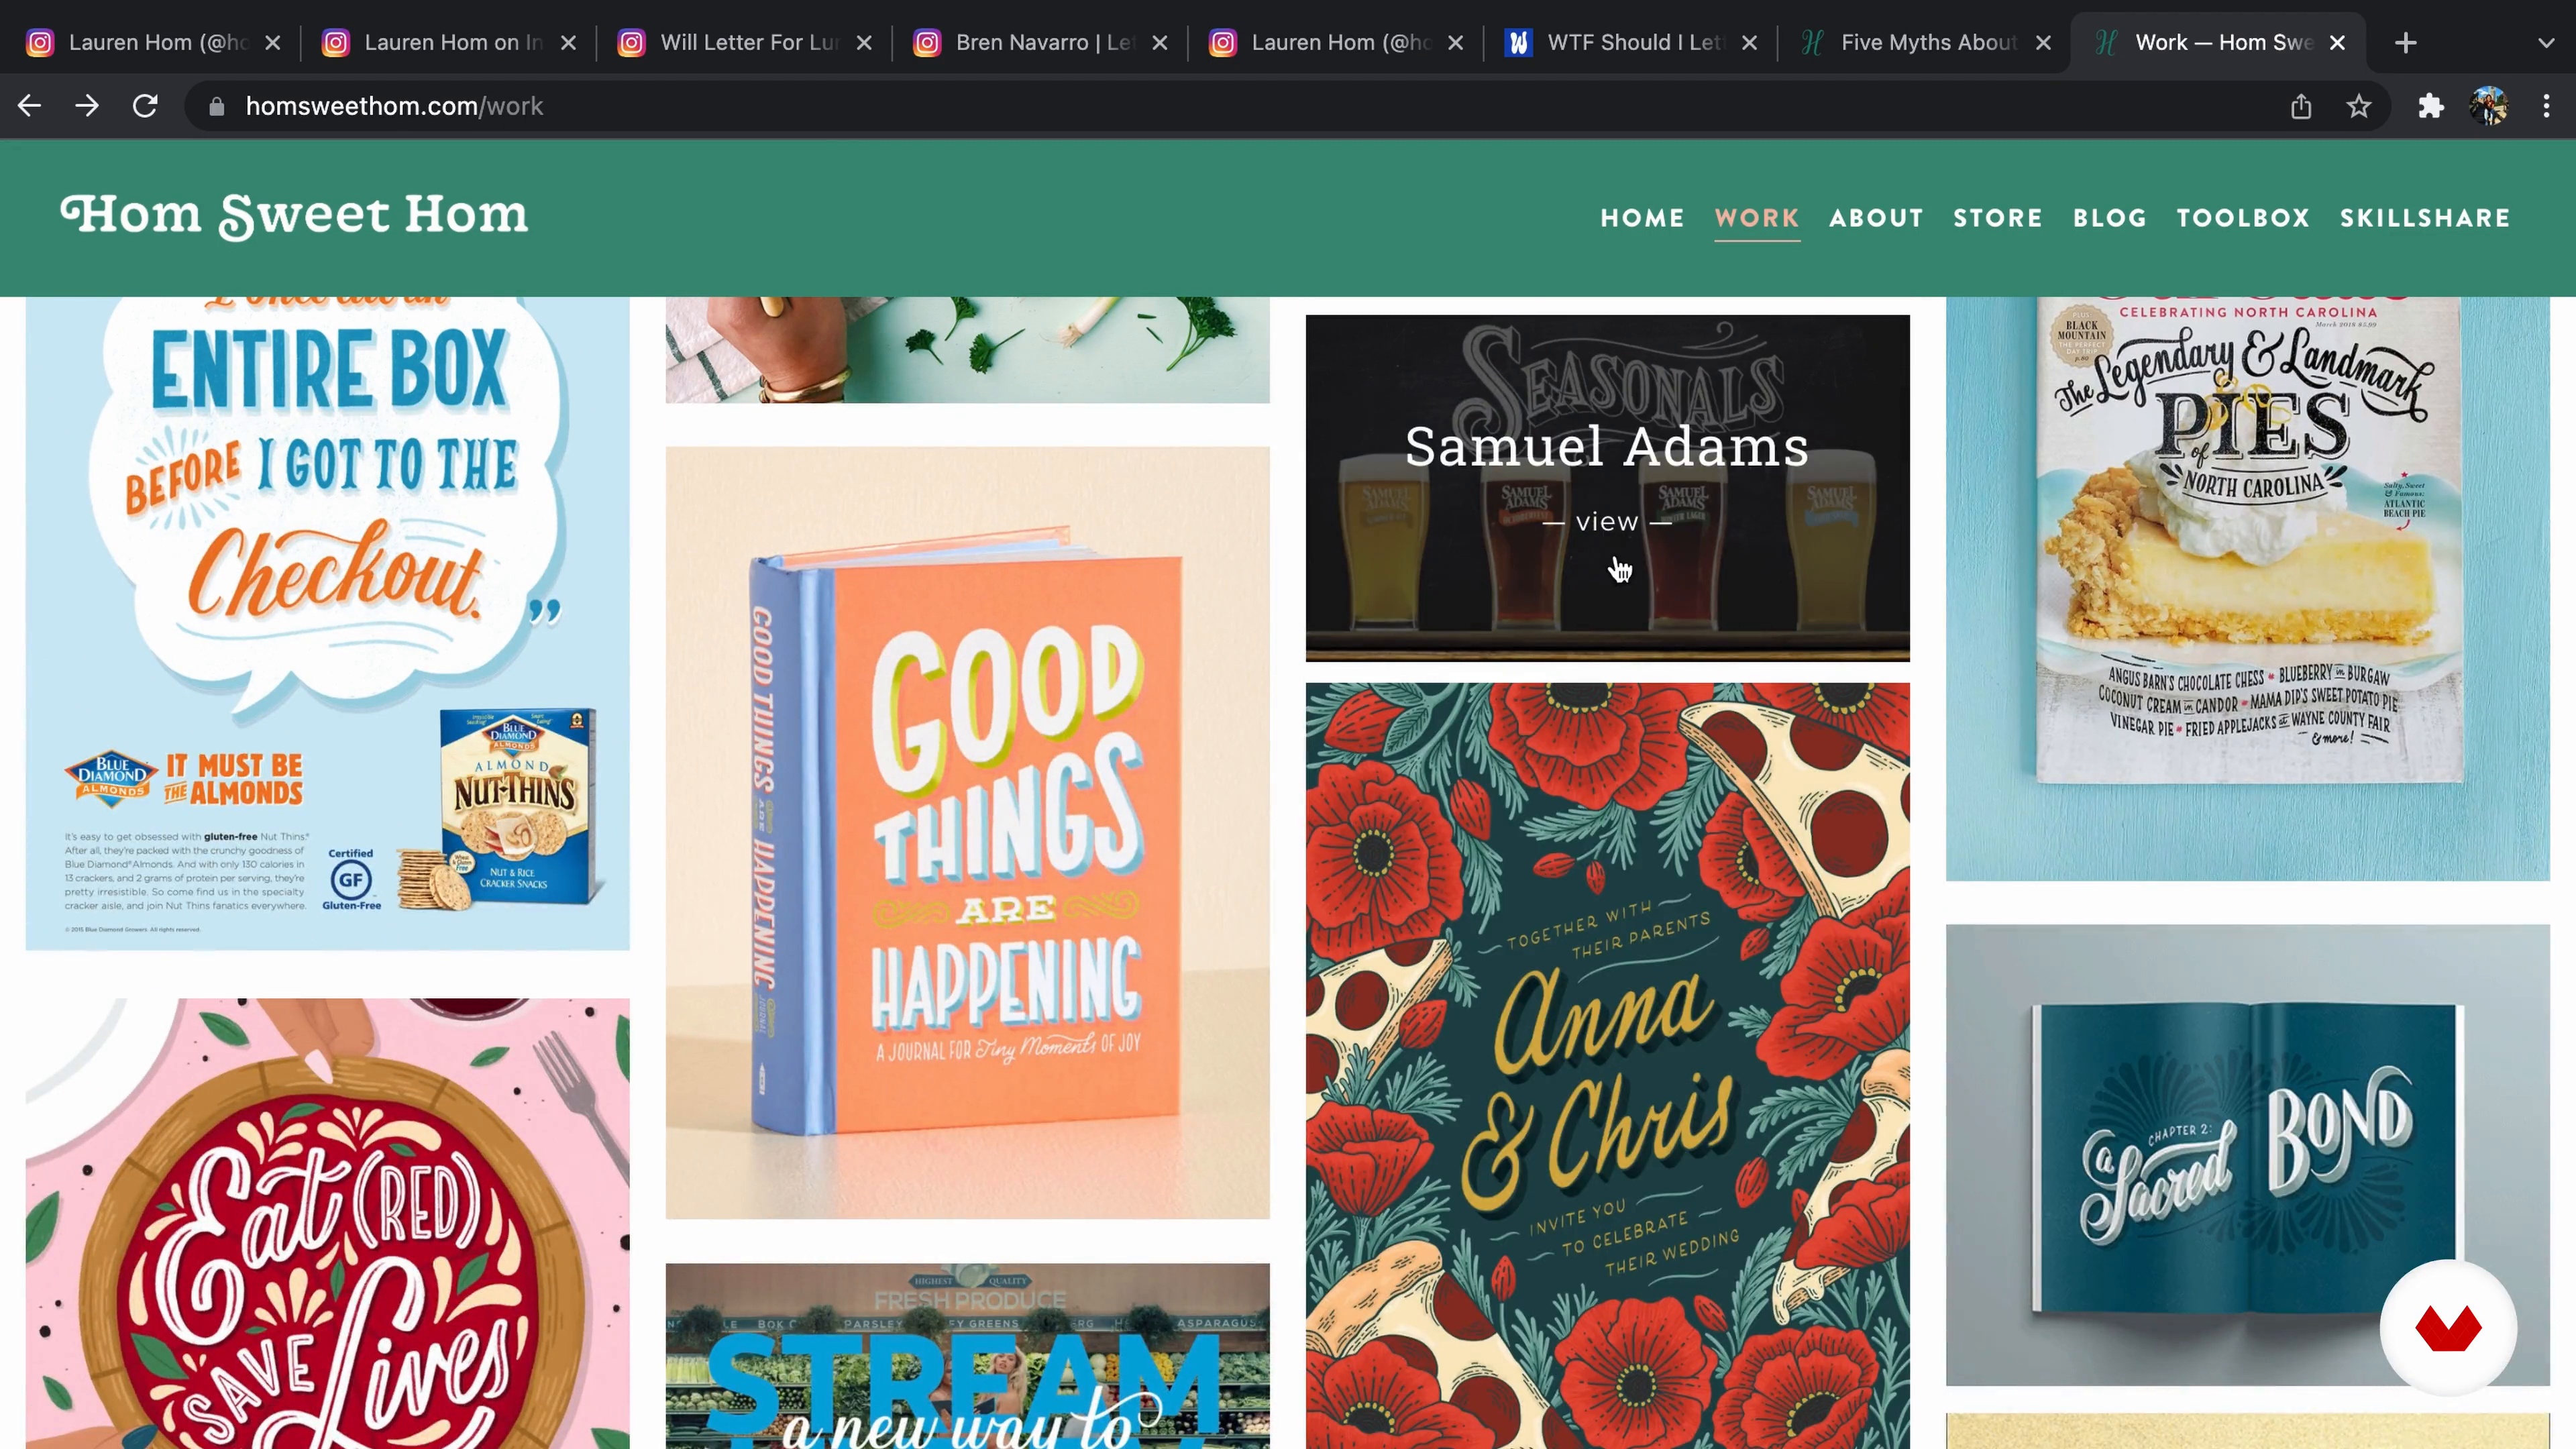The image size is (2576, 1449).
Task: Open the BLOG nav link
Action: click(2109, 218)
